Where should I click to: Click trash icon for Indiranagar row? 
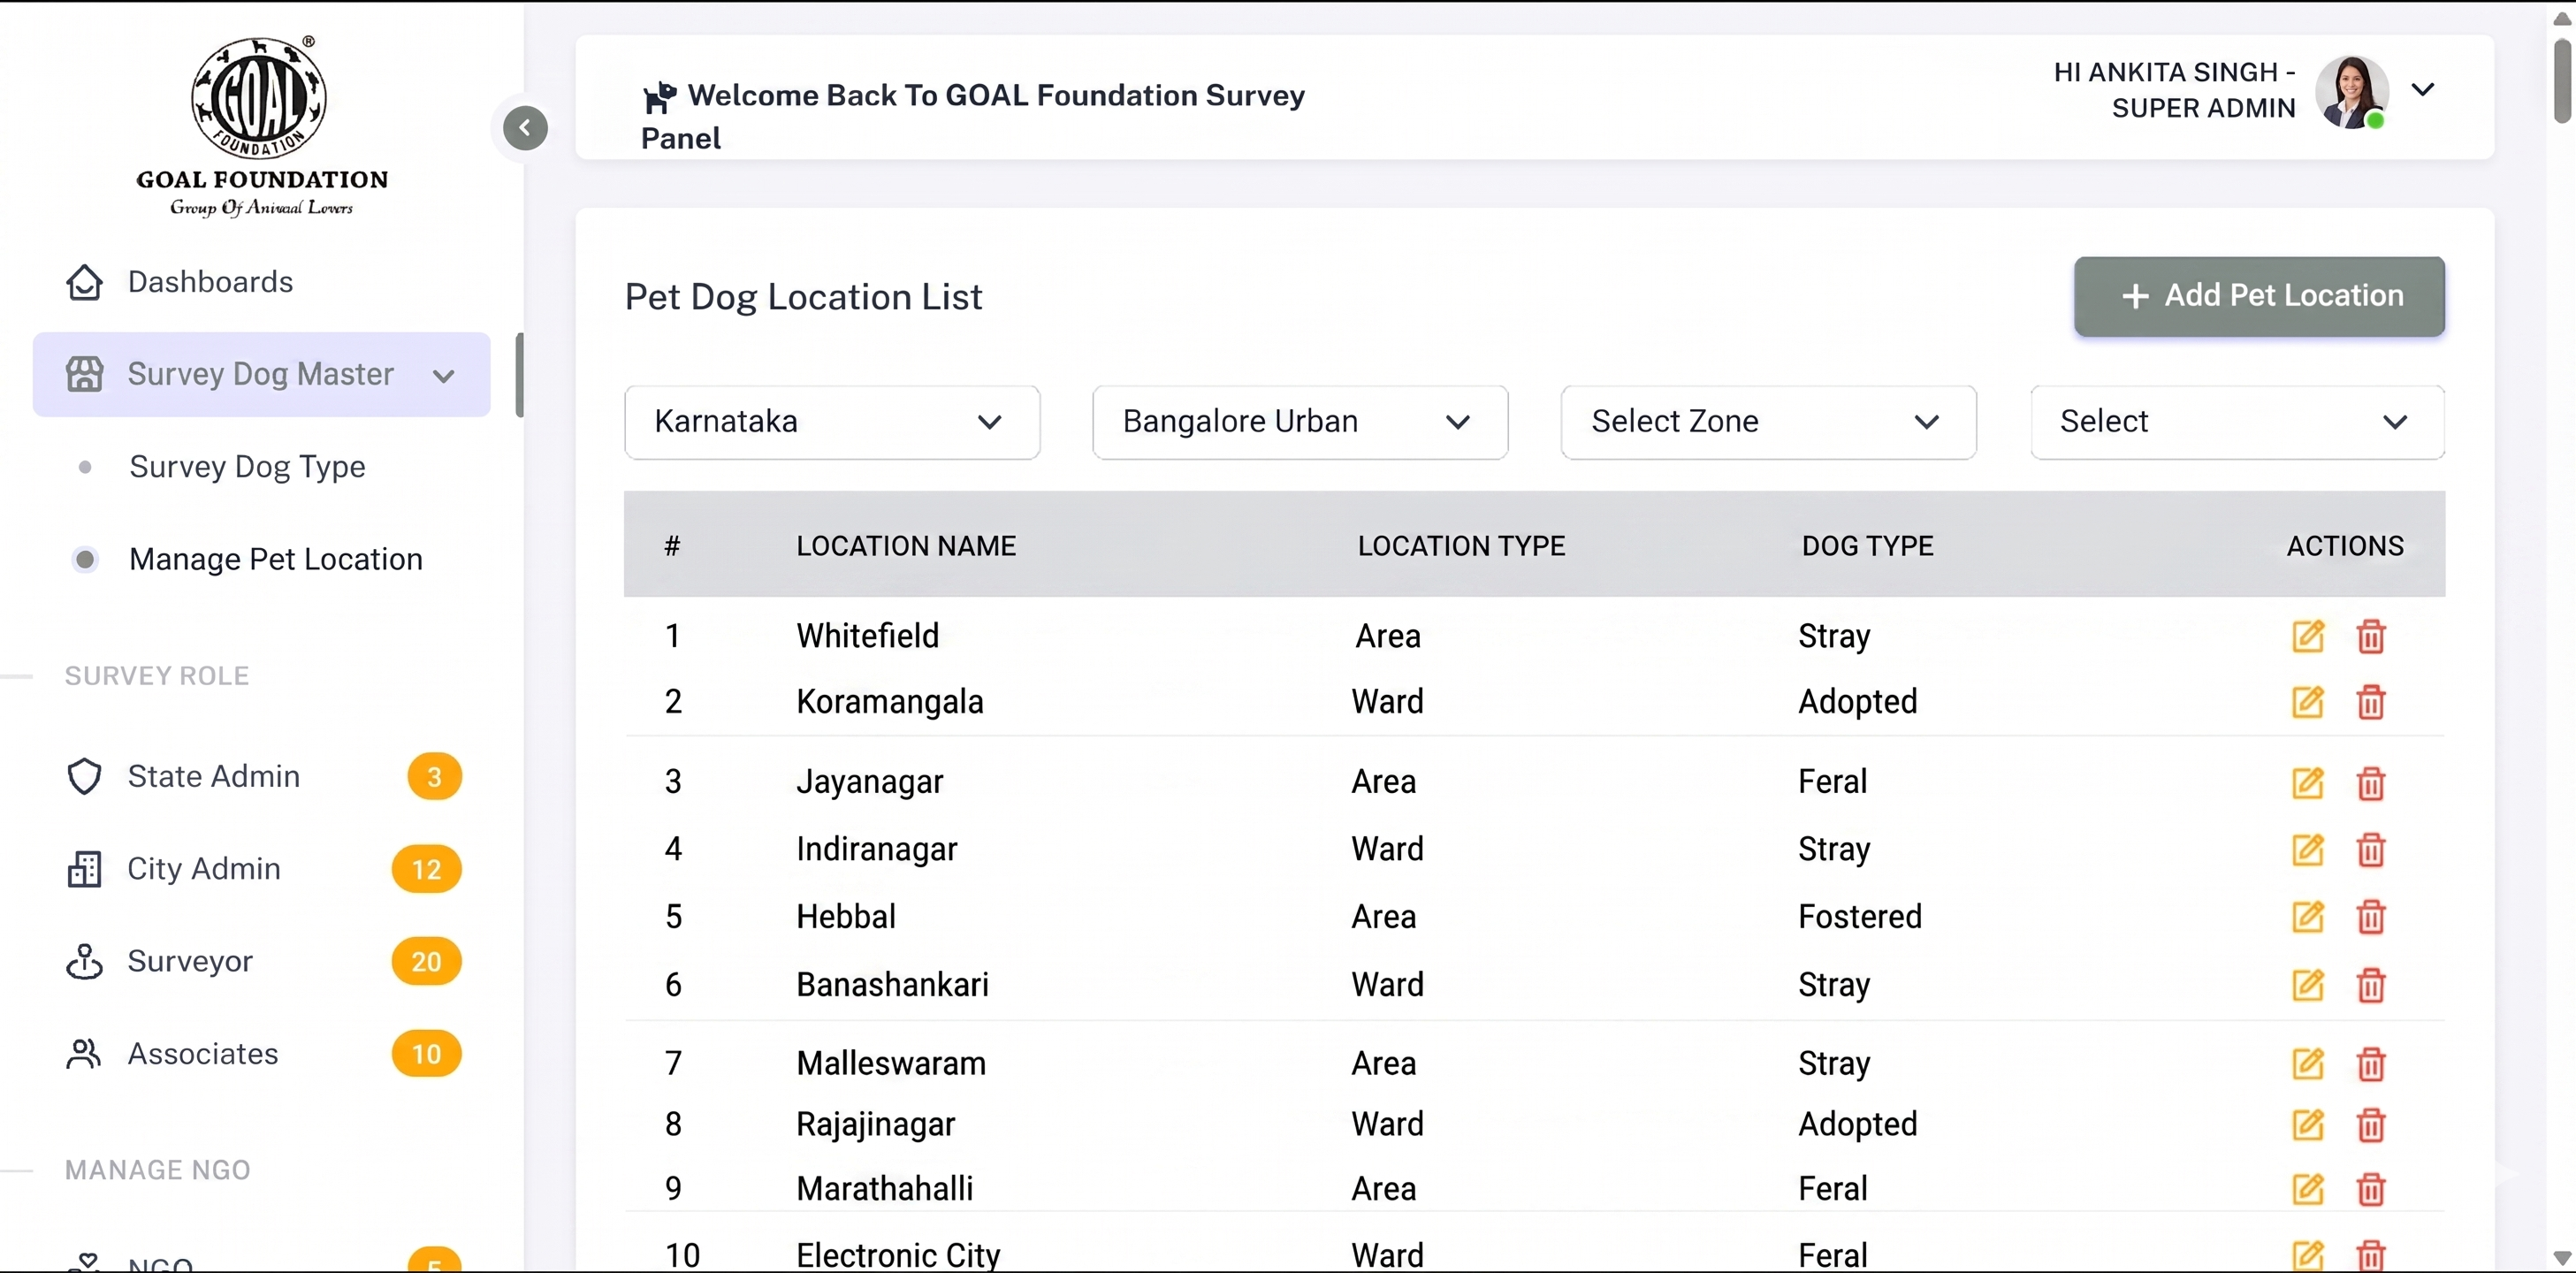(x=2371, y=849)
